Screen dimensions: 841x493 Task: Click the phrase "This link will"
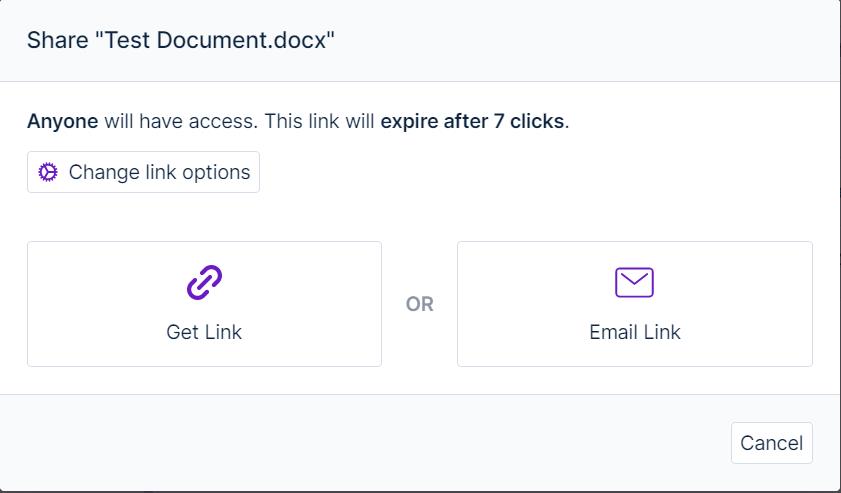[319, 121]
